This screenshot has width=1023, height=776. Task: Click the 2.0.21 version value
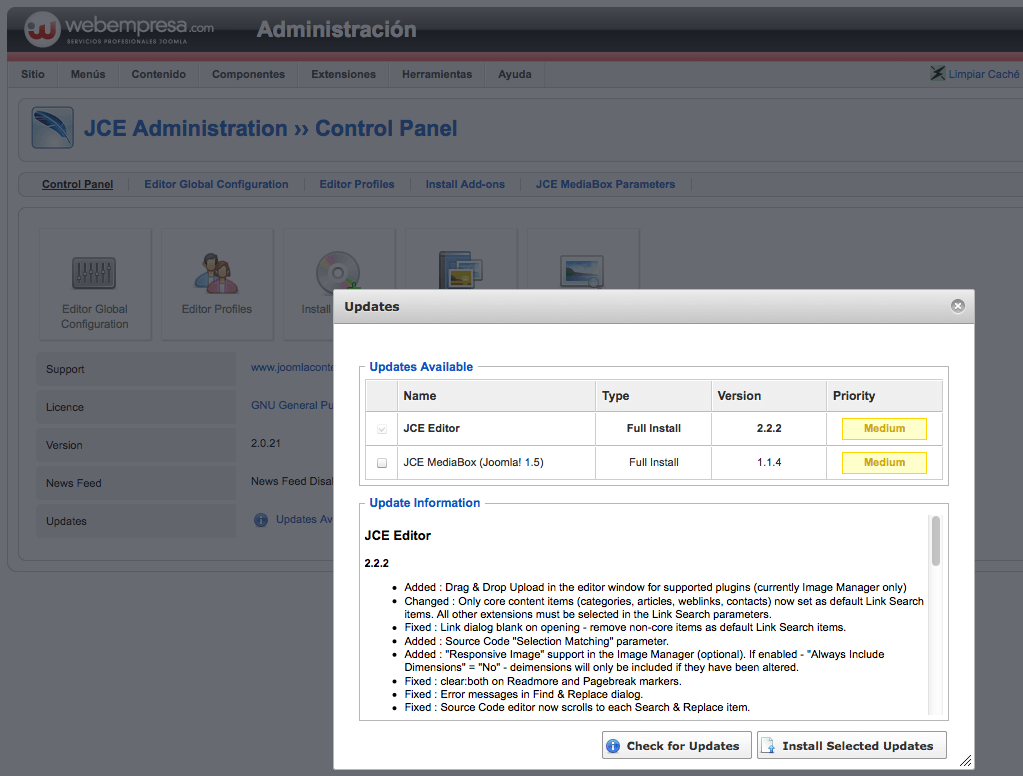266,443
